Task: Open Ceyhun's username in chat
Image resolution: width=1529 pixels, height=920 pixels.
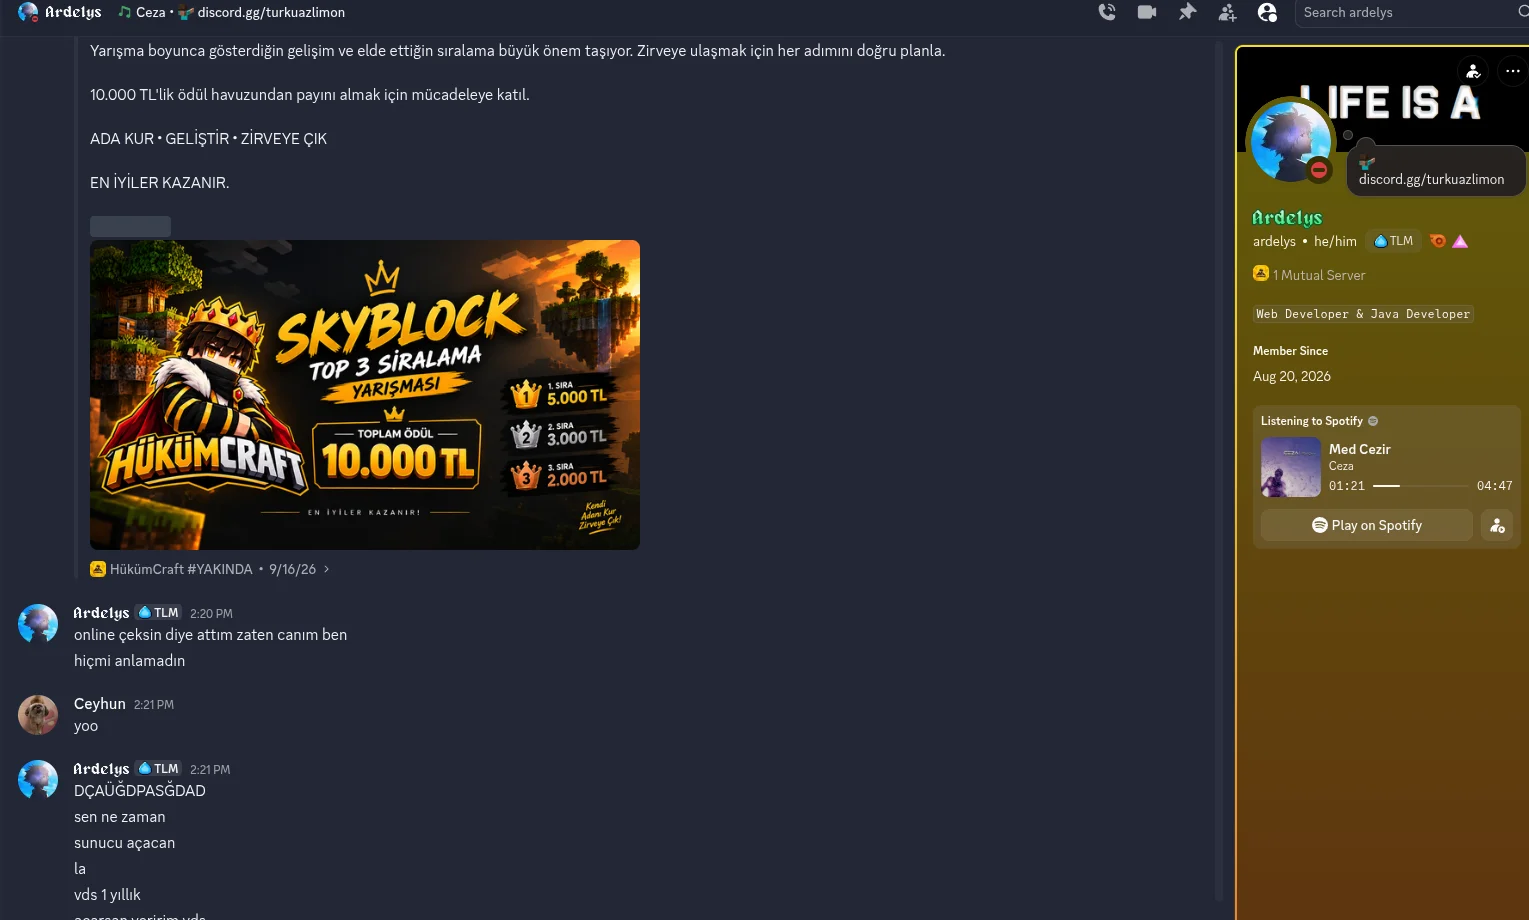Action: (100, 704)
